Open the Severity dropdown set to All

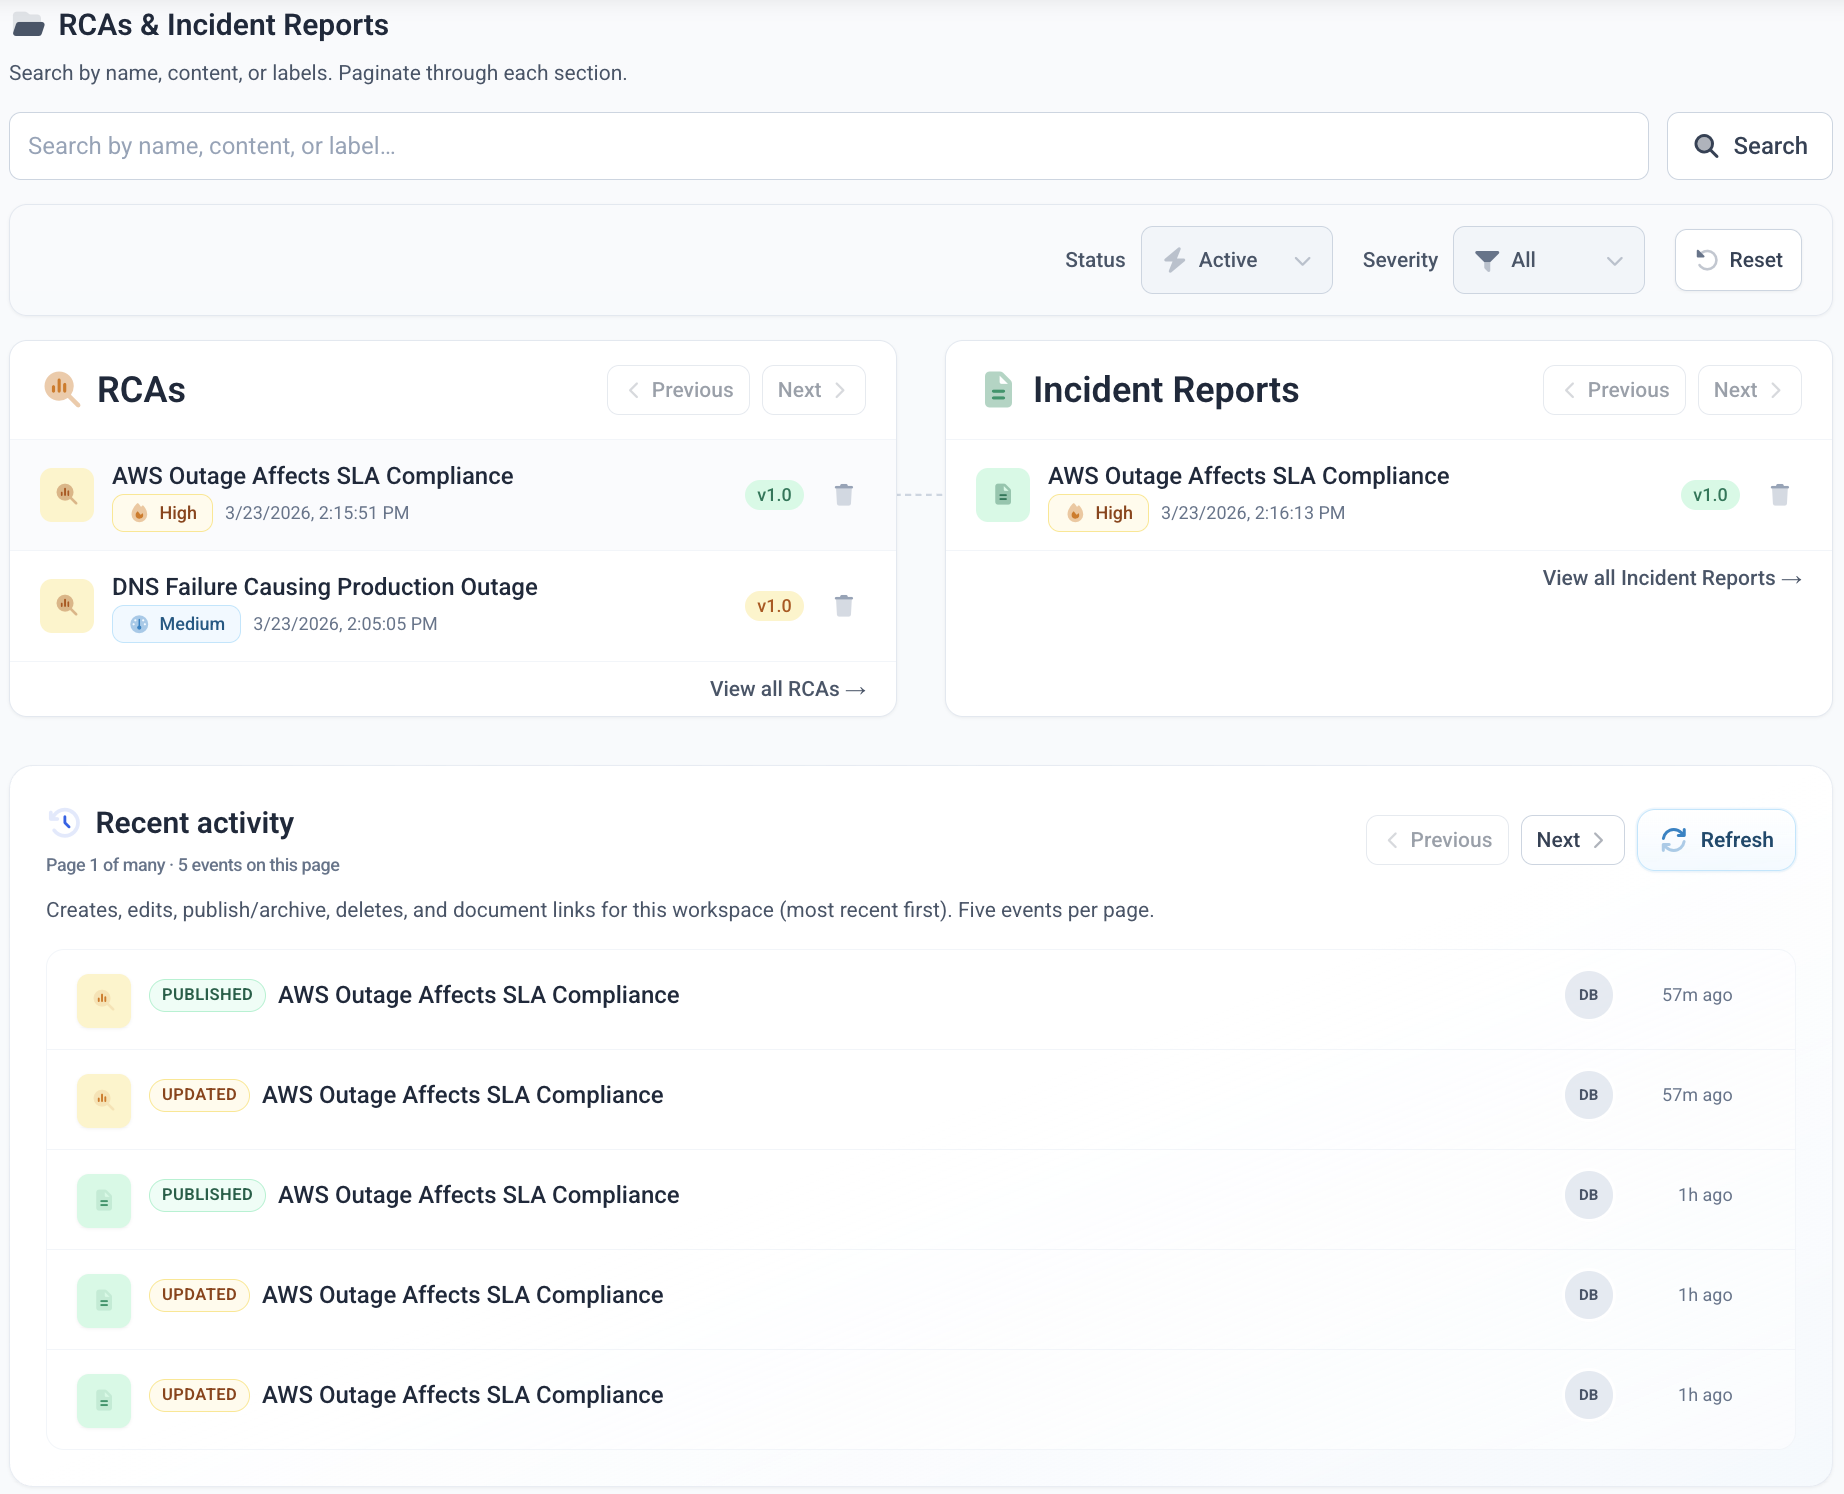coord(1547,260)
